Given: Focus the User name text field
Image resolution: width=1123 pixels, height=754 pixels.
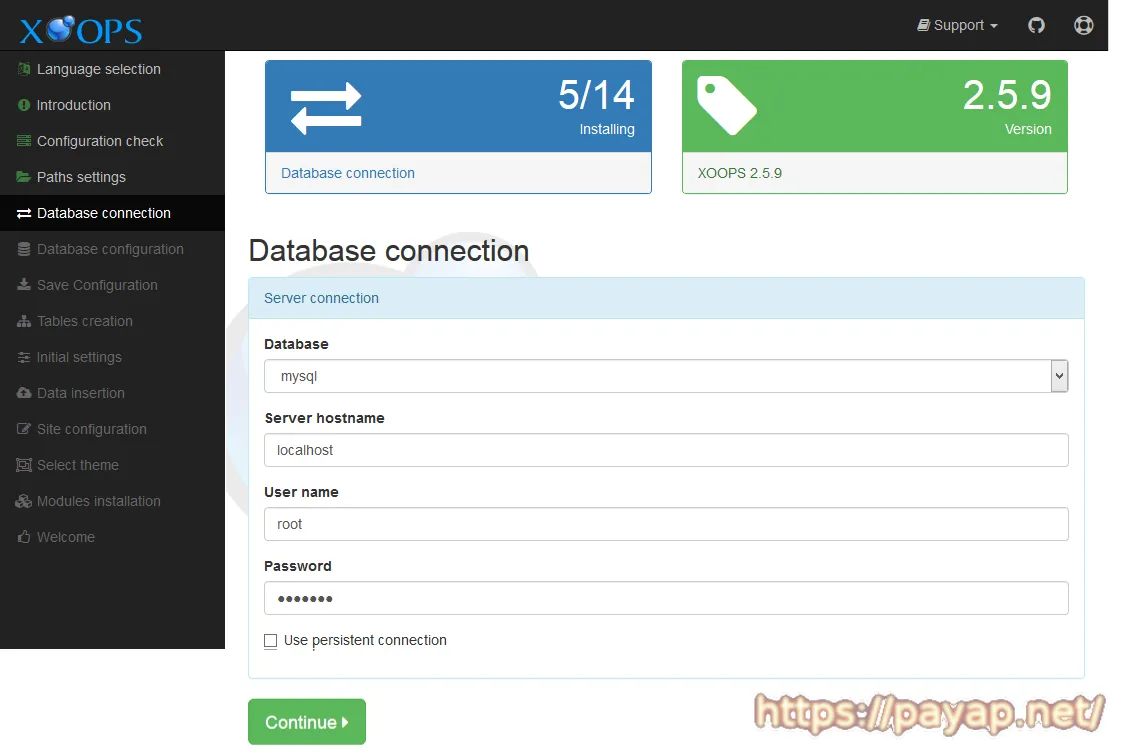Looking at the screenshot, I should tap(665, 524).
